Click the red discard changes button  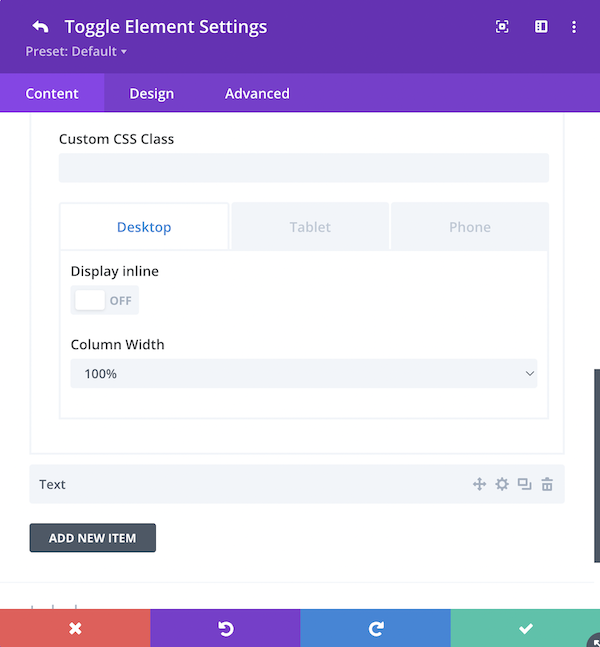pyautogui.click(x=75, y=628)
